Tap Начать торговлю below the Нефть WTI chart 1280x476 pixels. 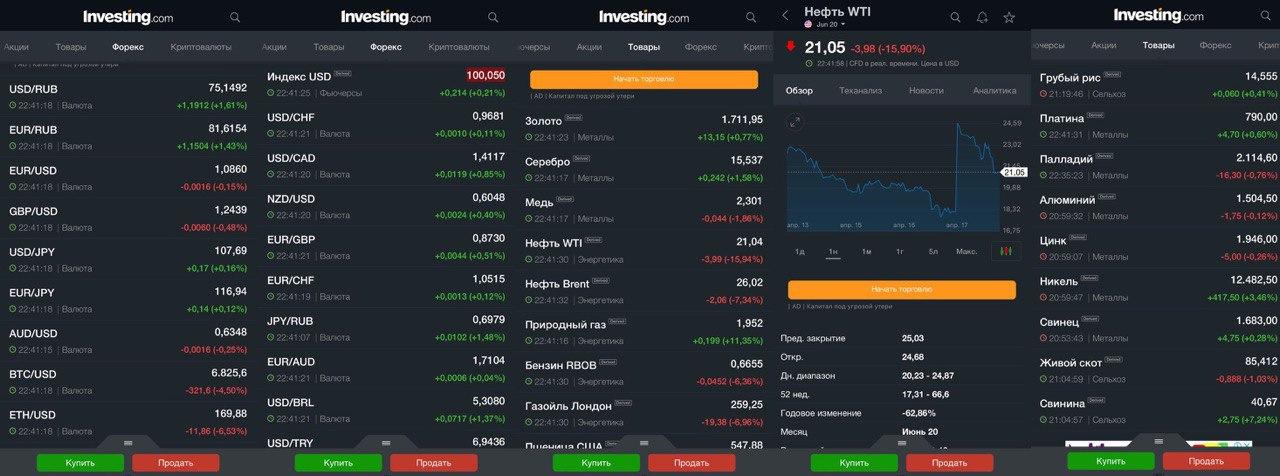point(901,289)
